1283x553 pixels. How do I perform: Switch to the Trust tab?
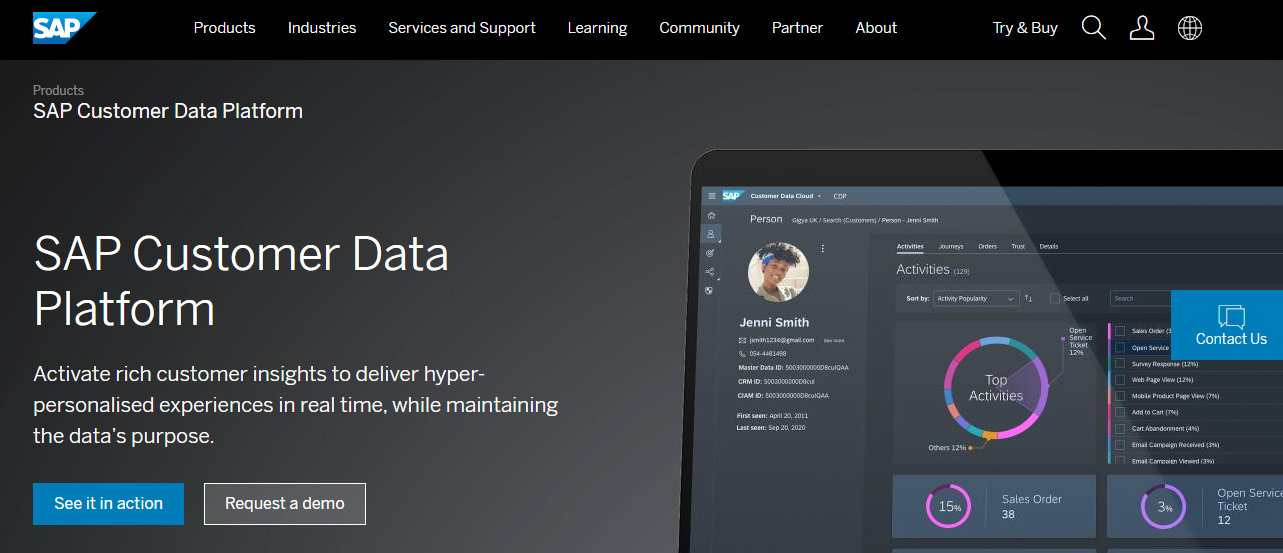(x=1018, y=246)
